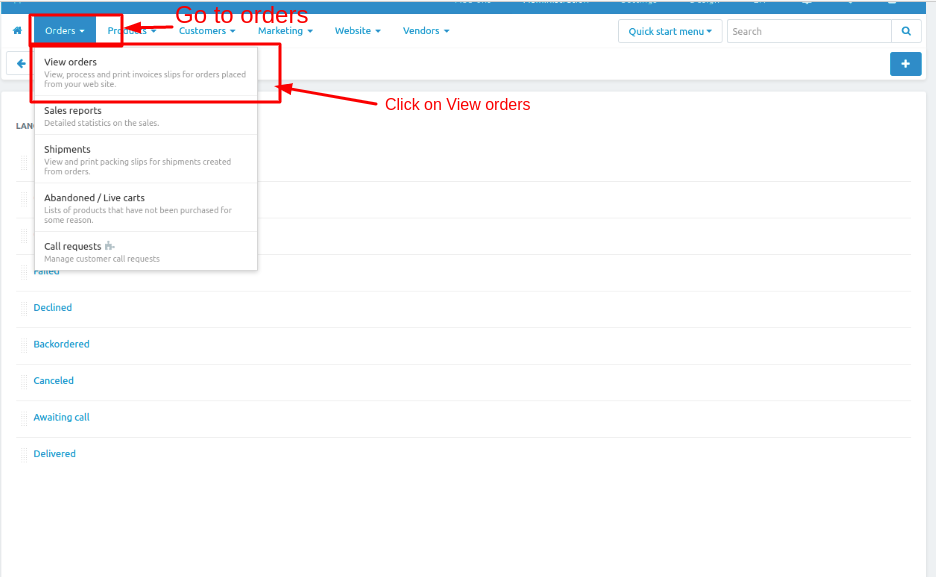Expand the Vendors dropdown
Image resolution: width=936 pixels, height=577 pixels.
[425, 31]
